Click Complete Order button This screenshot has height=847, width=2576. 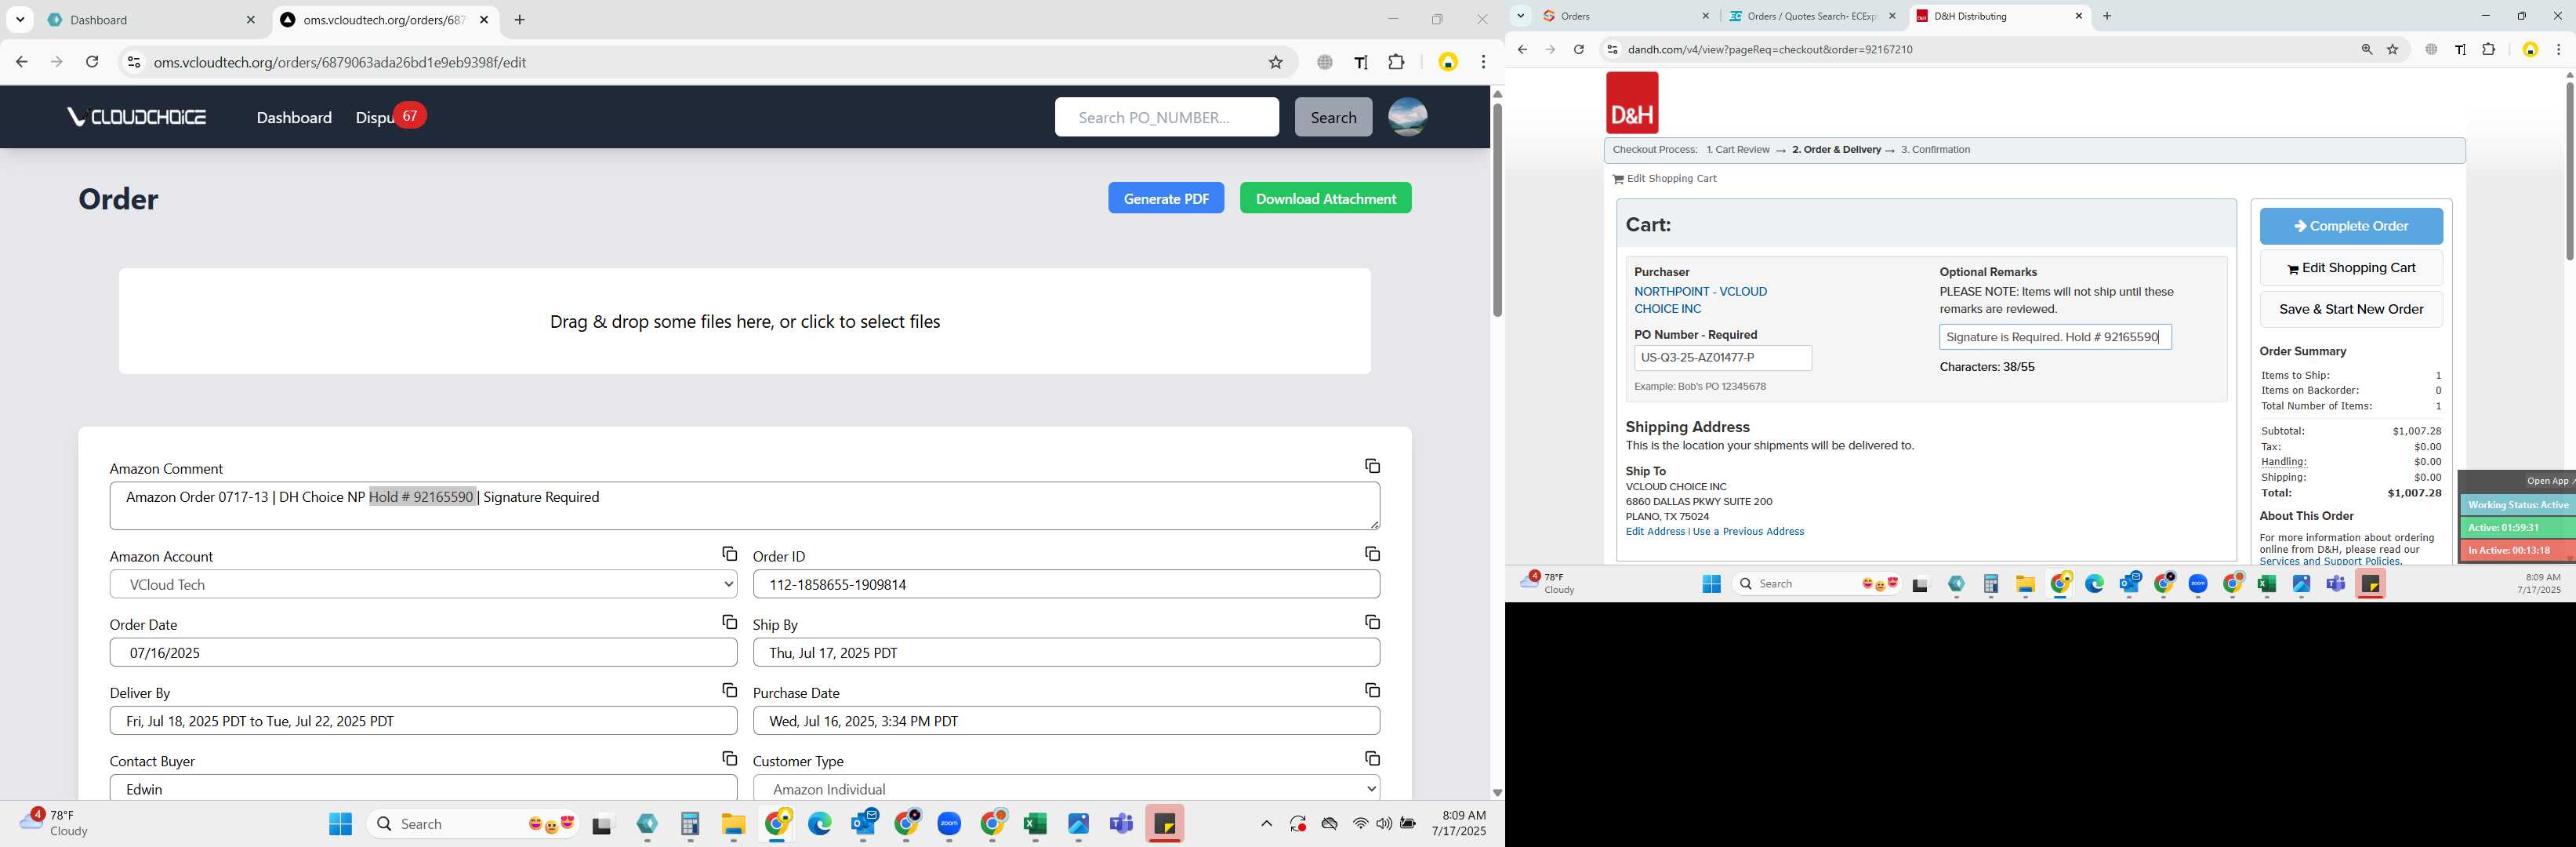pos(2350,226)
